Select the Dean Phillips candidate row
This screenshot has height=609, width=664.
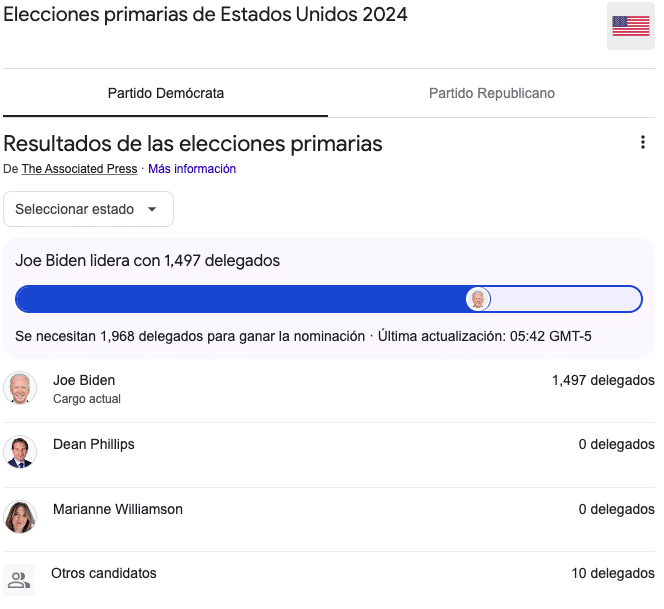(329, 453)
